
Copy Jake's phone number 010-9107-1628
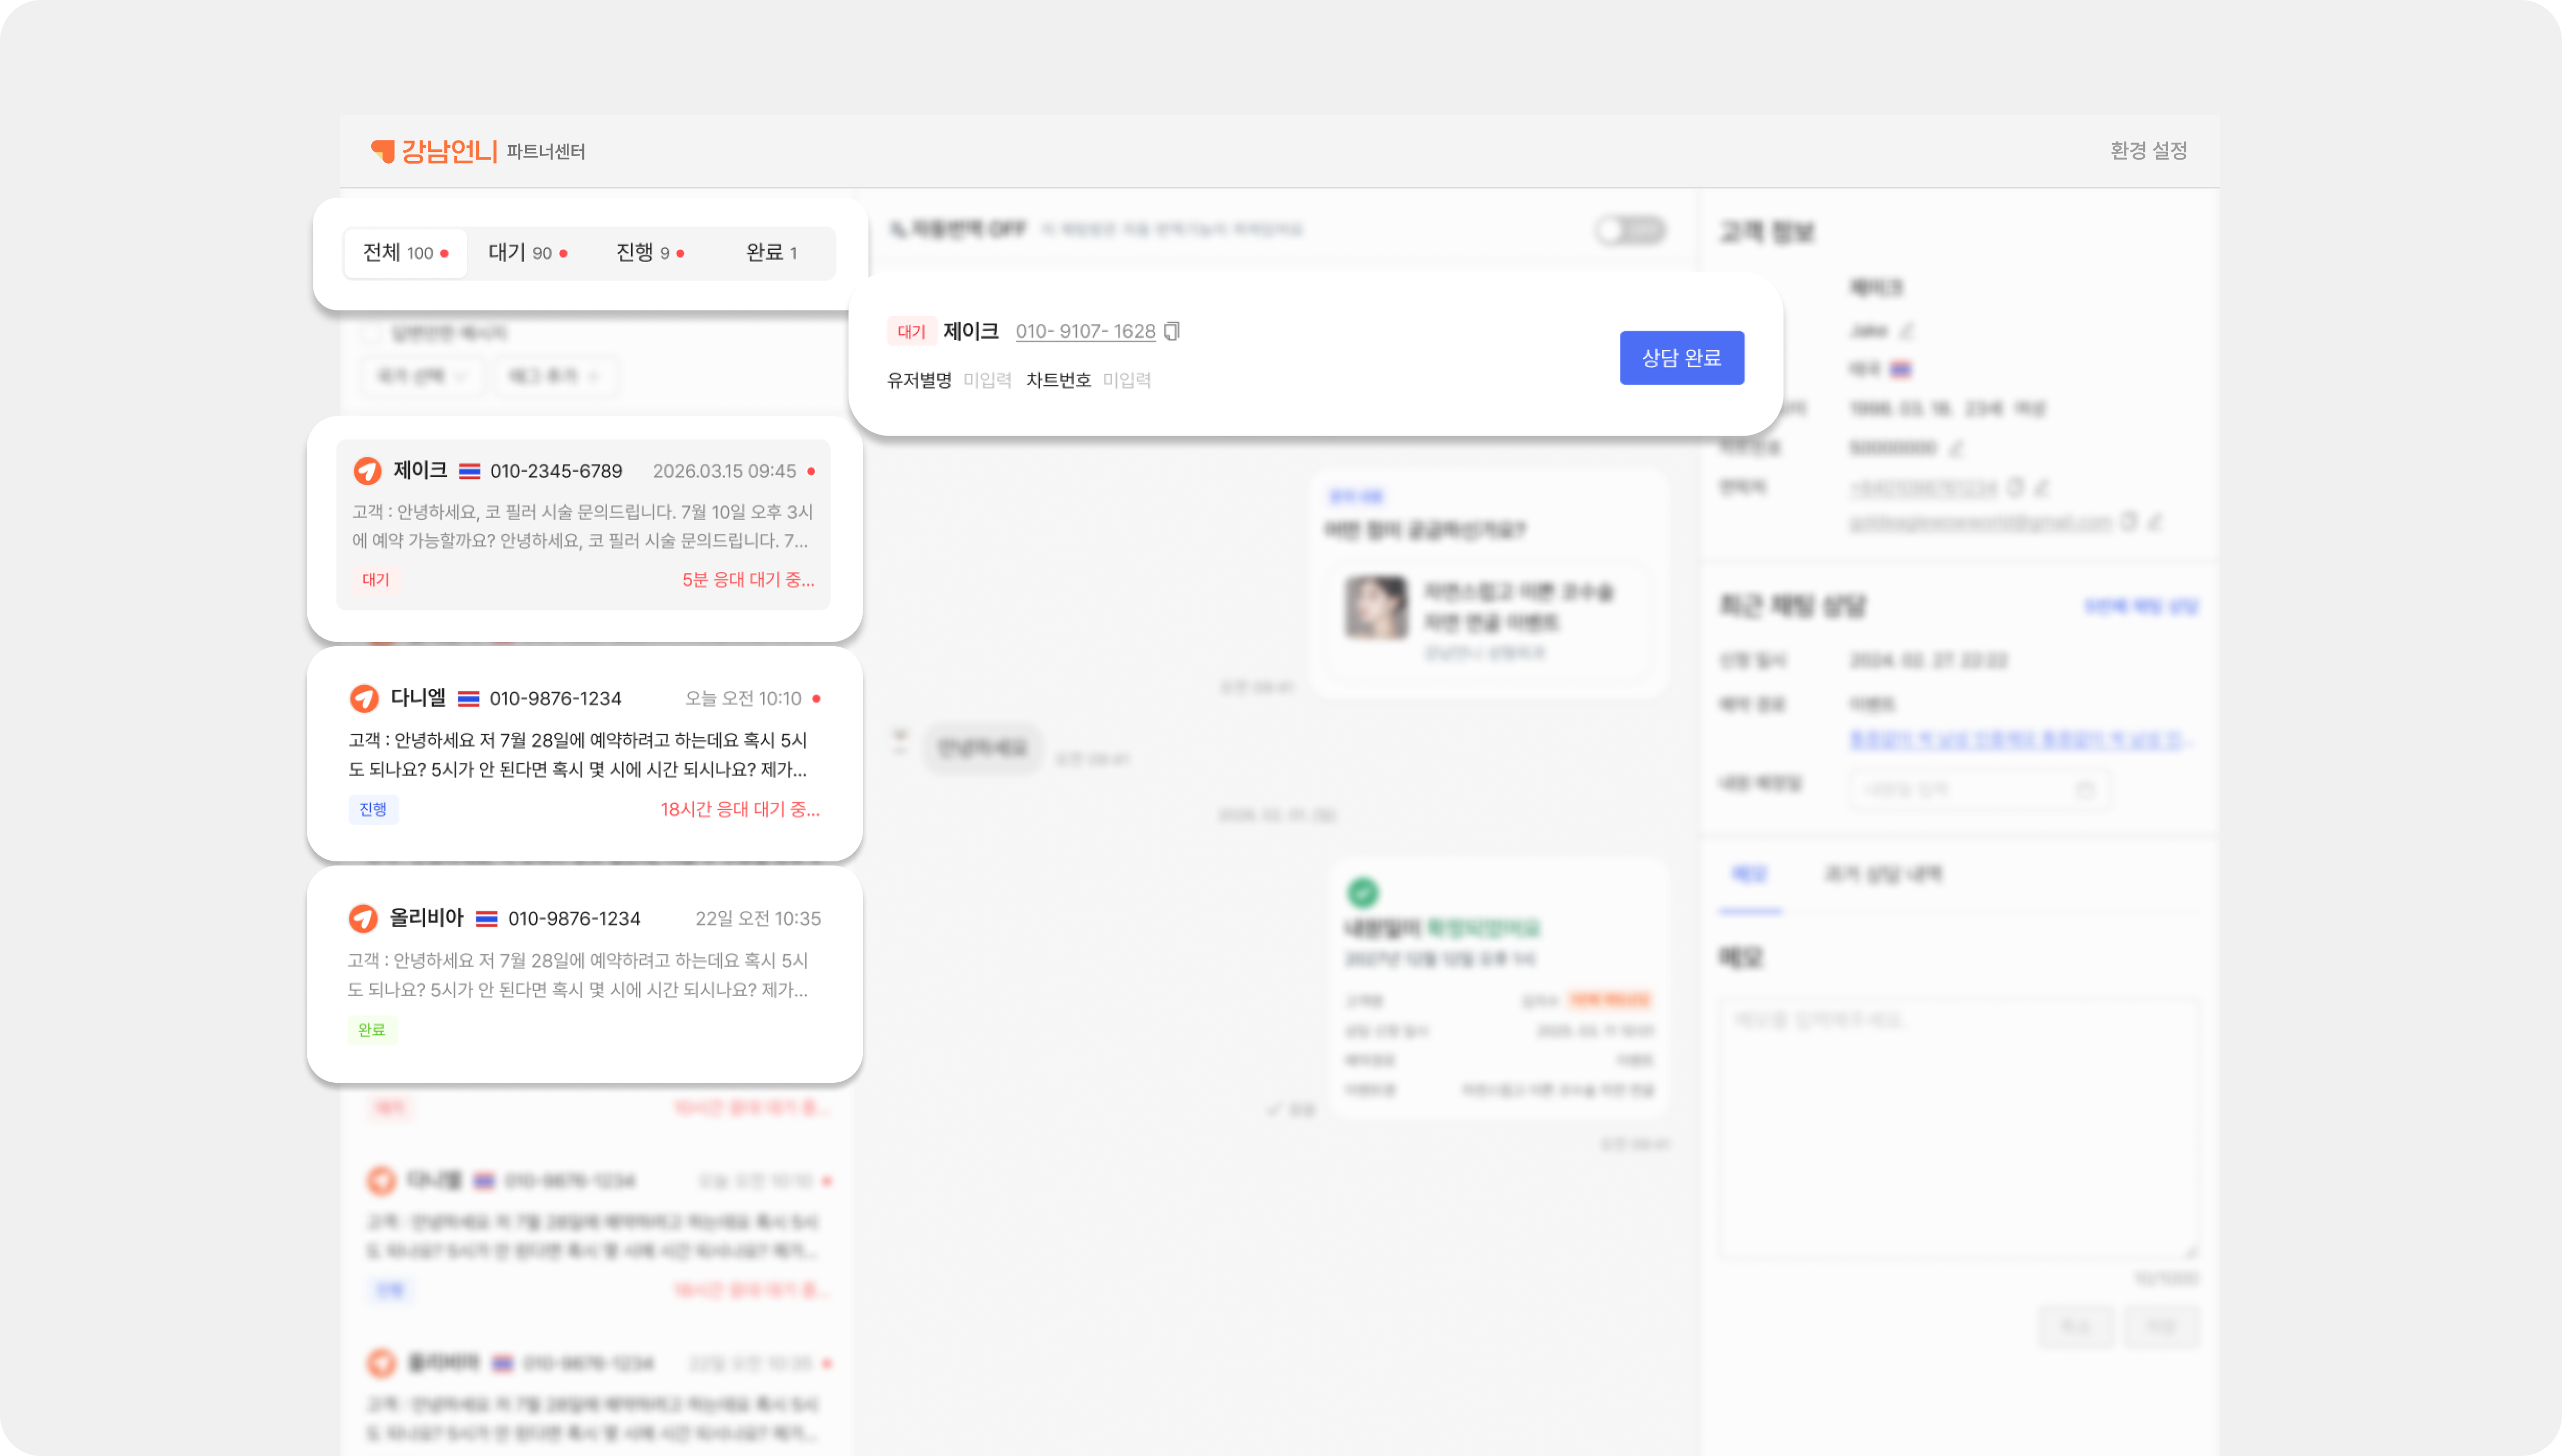(x=1172, y=331)
